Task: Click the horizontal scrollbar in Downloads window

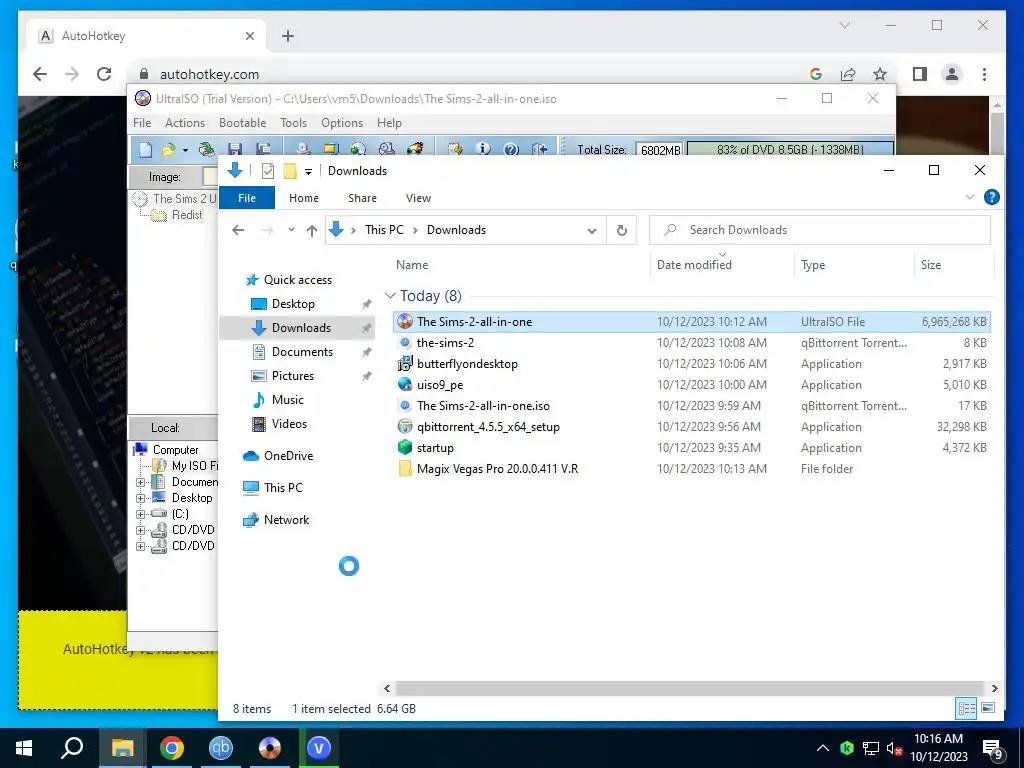Action: 689,688
